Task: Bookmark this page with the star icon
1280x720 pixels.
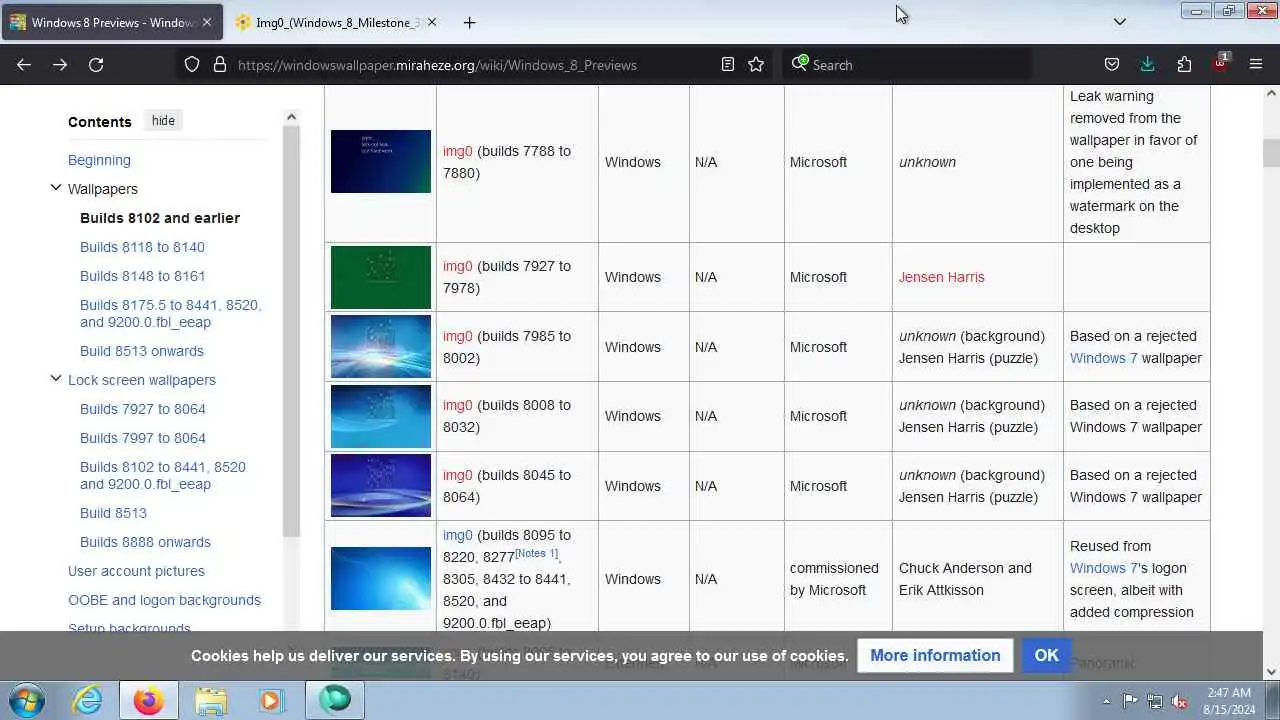Action: click(756, 64)
